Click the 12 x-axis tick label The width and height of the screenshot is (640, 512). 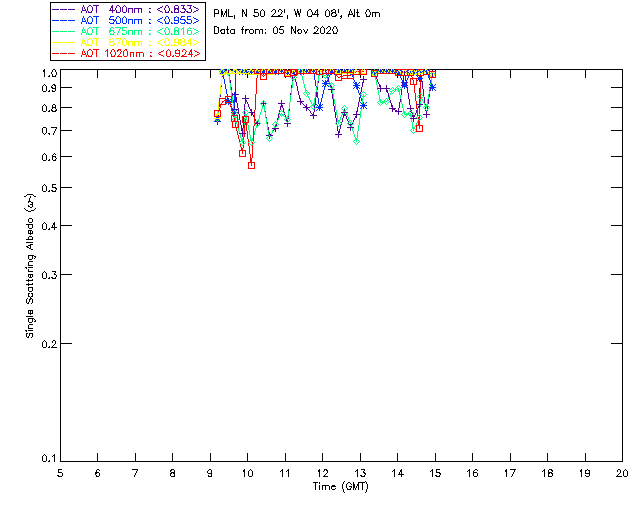[322, 473]
